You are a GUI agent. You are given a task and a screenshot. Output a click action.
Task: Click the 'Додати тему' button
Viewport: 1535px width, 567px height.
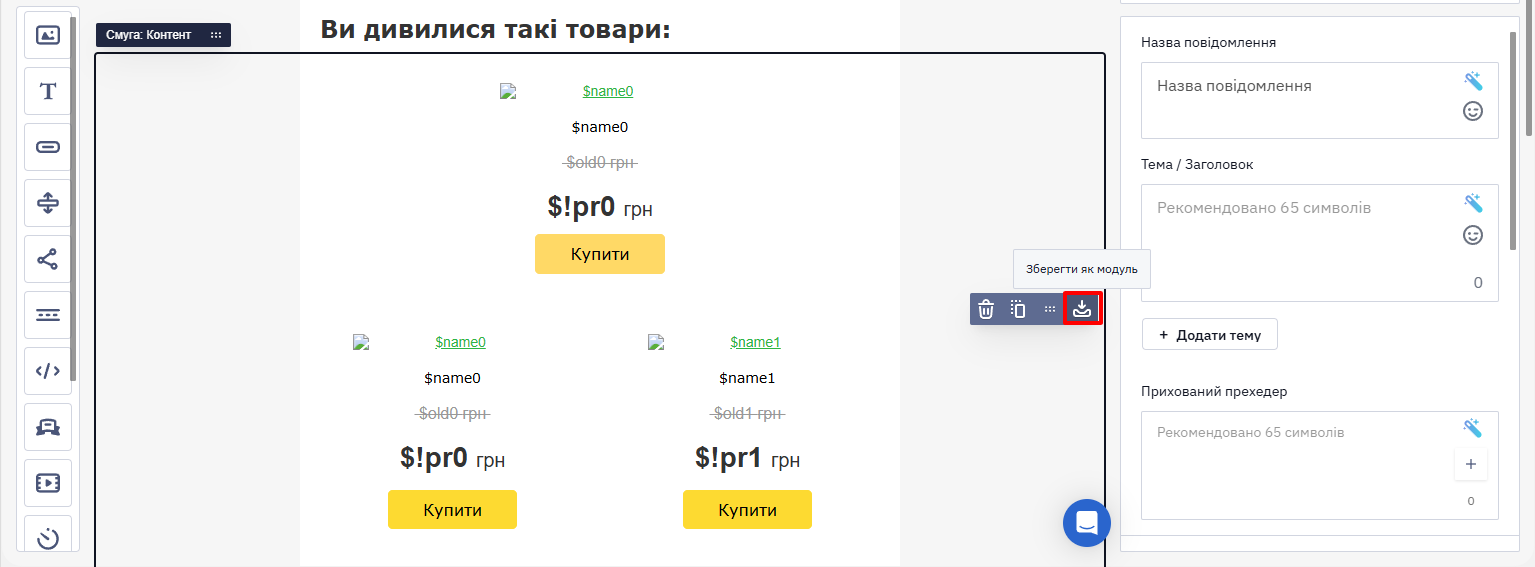point(1210,335)
